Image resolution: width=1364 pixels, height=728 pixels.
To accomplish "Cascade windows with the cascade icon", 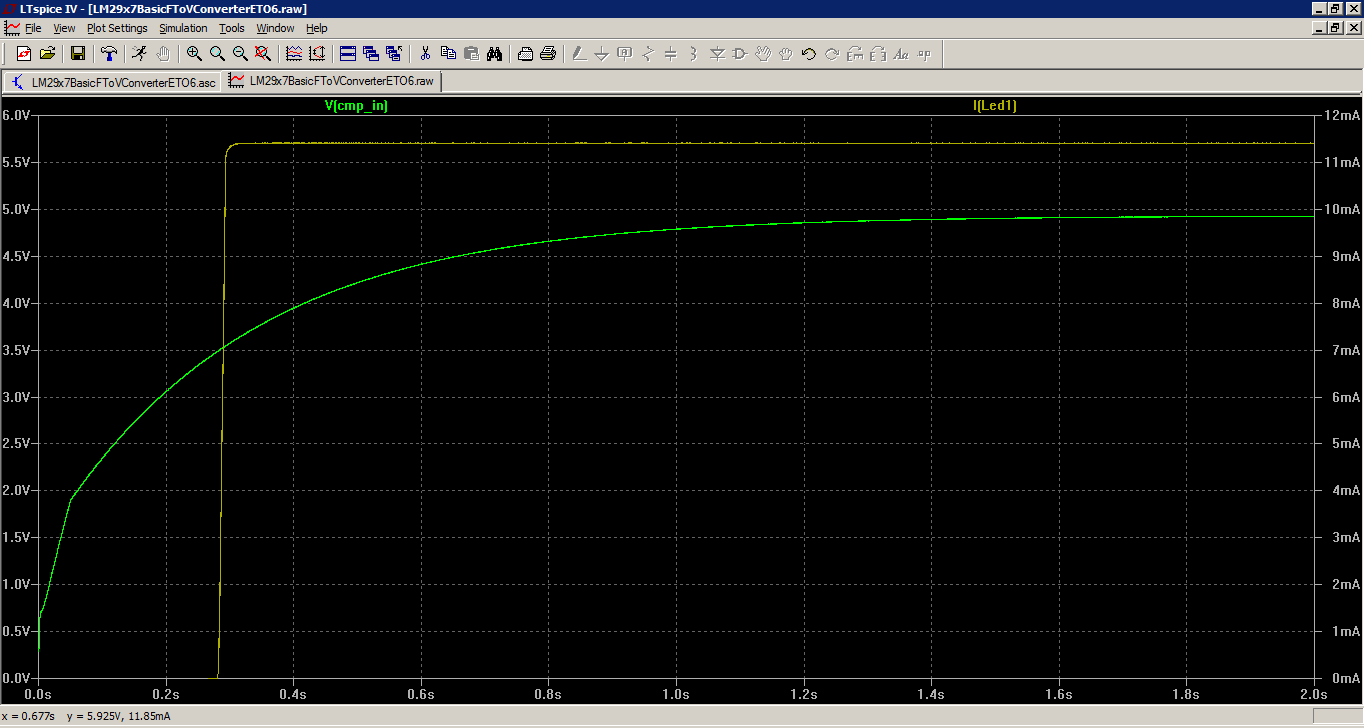I will pos(371,53).
